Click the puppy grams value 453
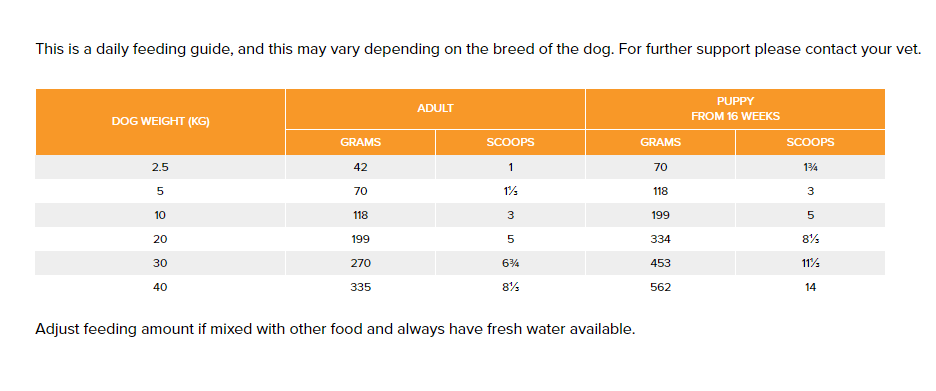This screenshot has width=936, height=391. (660, 263)
